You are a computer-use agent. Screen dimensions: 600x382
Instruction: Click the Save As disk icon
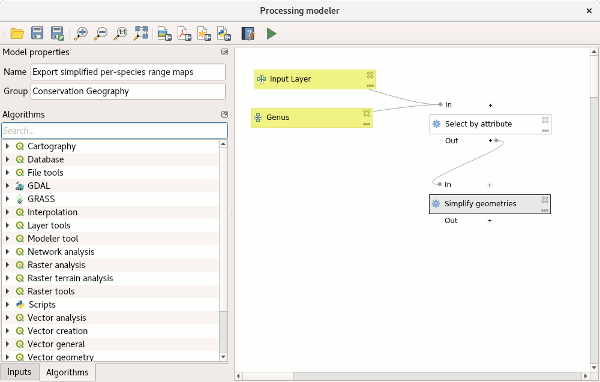(57, 33)
